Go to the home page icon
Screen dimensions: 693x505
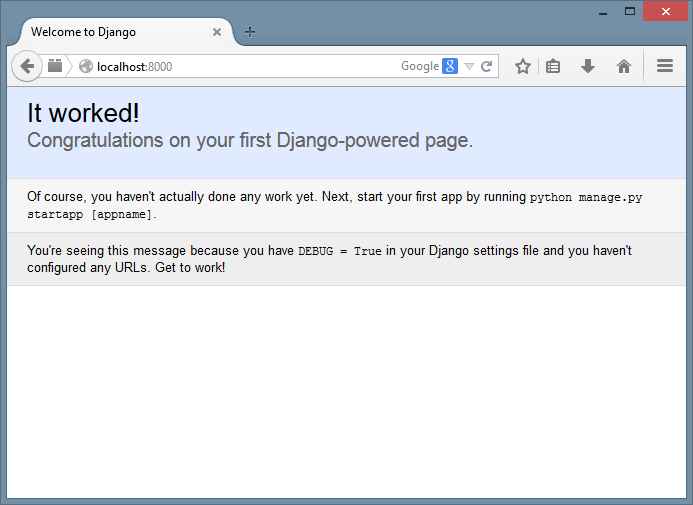624,66
